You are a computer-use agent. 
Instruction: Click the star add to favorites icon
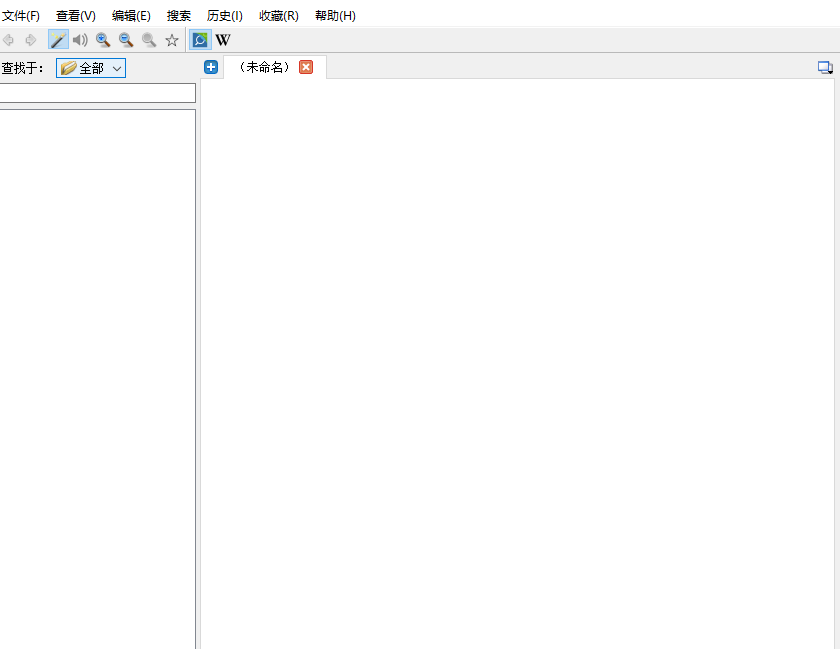tap(171, 40)
